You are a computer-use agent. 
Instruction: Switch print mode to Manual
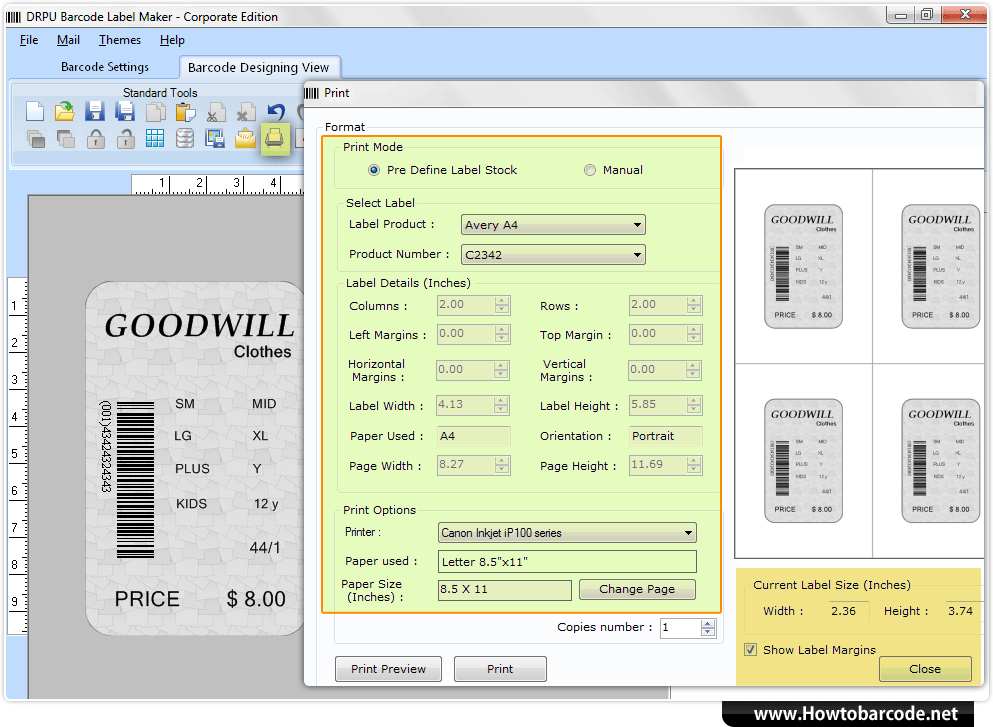590,170
